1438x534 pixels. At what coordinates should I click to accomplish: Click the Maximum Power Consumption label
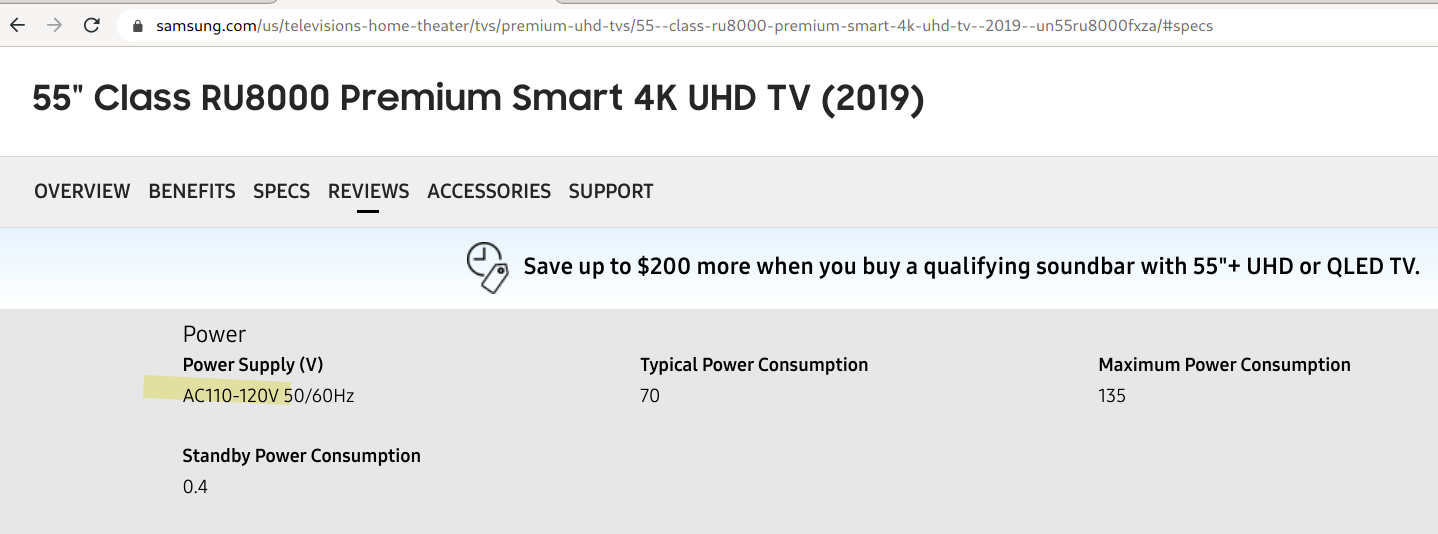[1224, 365]
